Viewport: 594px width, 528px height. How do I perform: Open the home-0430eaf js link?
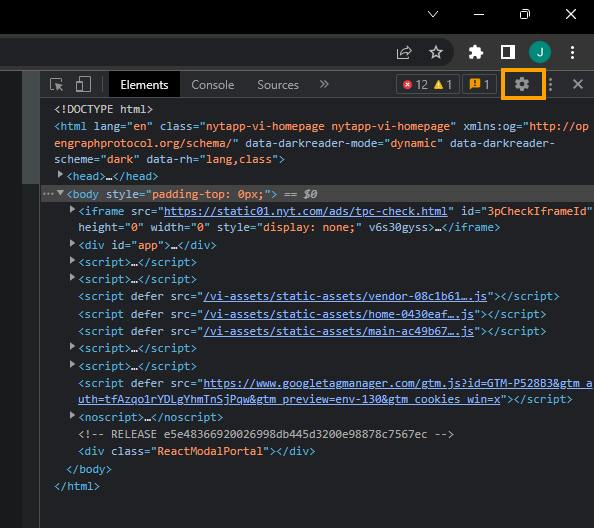point(339,314)
